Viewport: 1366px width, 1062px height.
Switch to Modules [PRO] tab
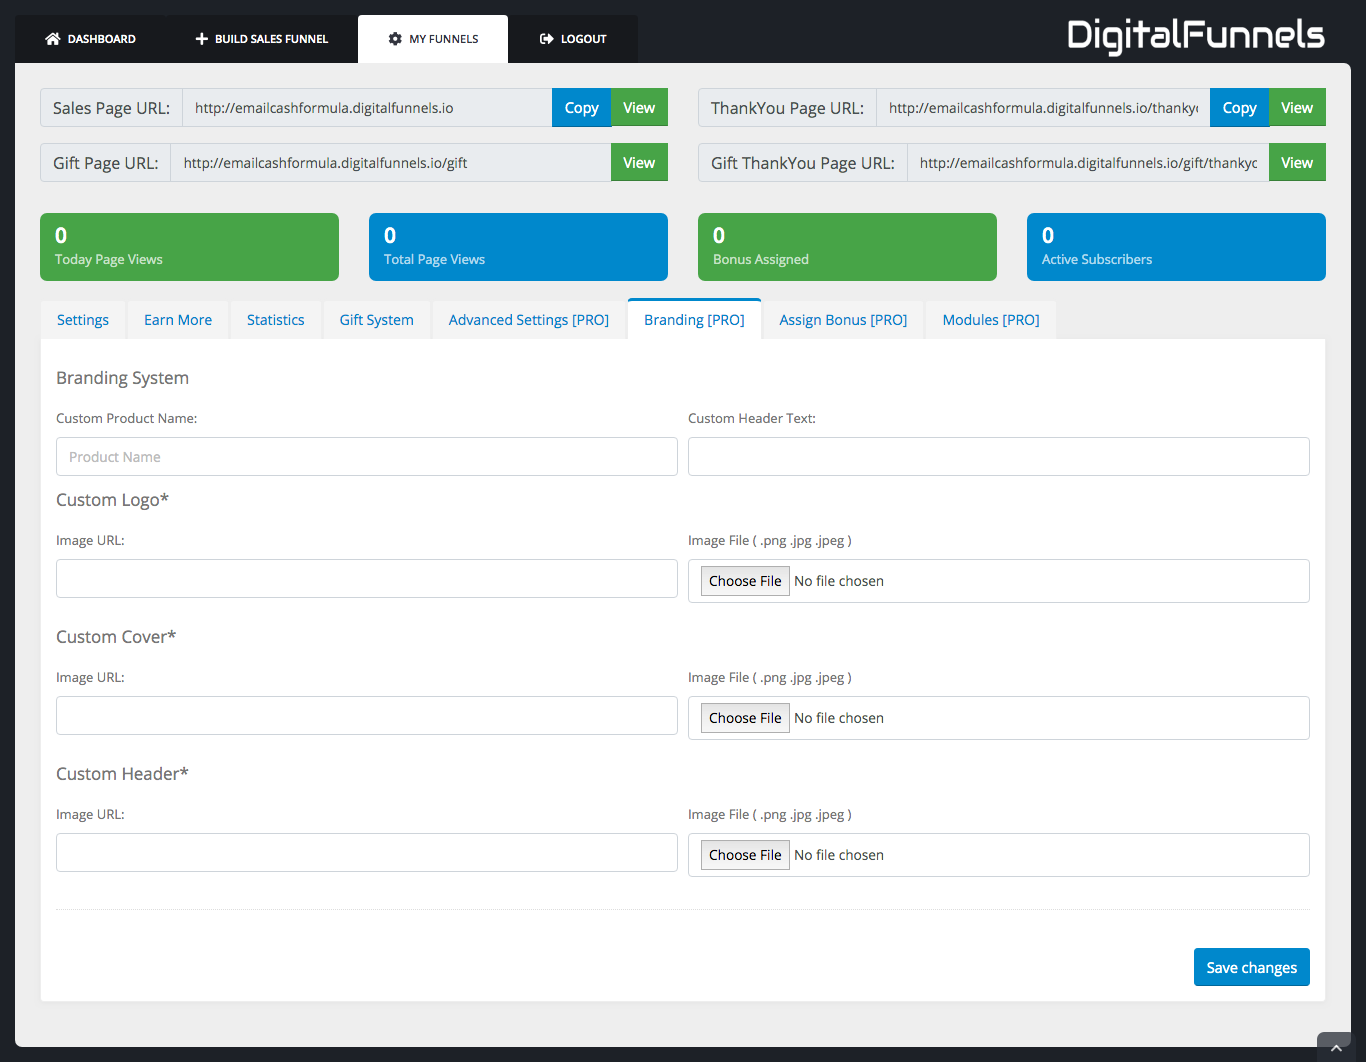pos(991,320)
